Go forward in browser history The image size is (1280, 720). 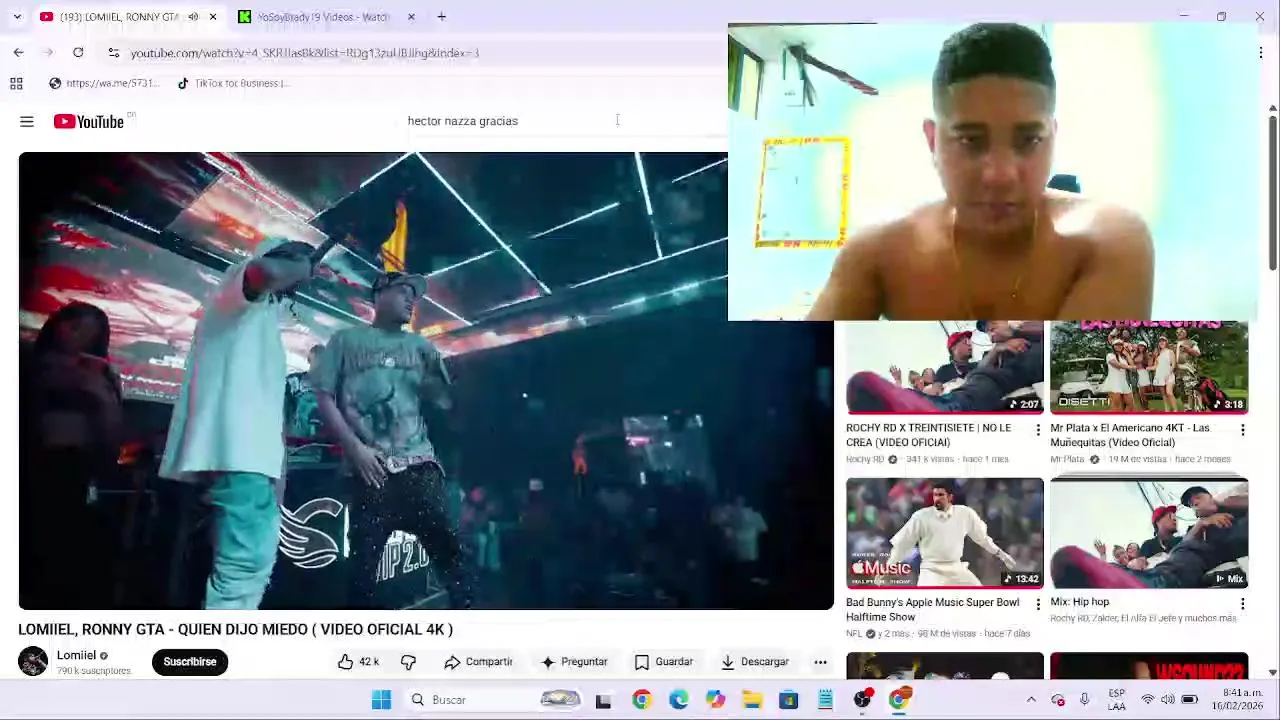(x=48, y=52)
